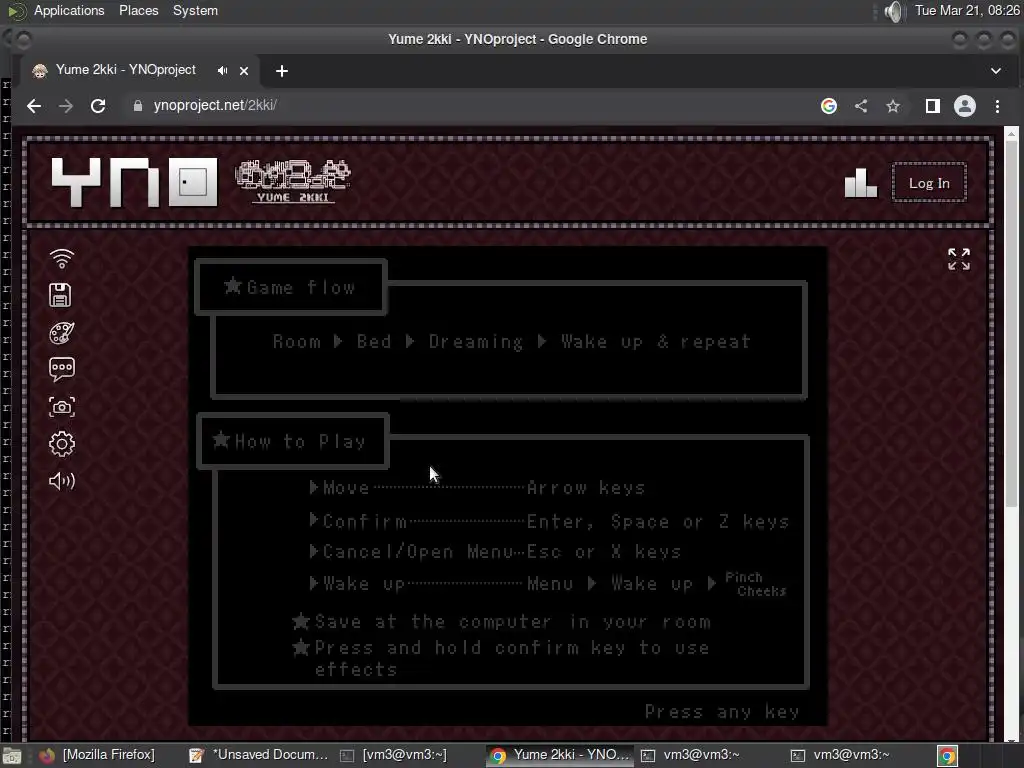
Task: Go forward in Chrome
Action: [x=66, y=106]
